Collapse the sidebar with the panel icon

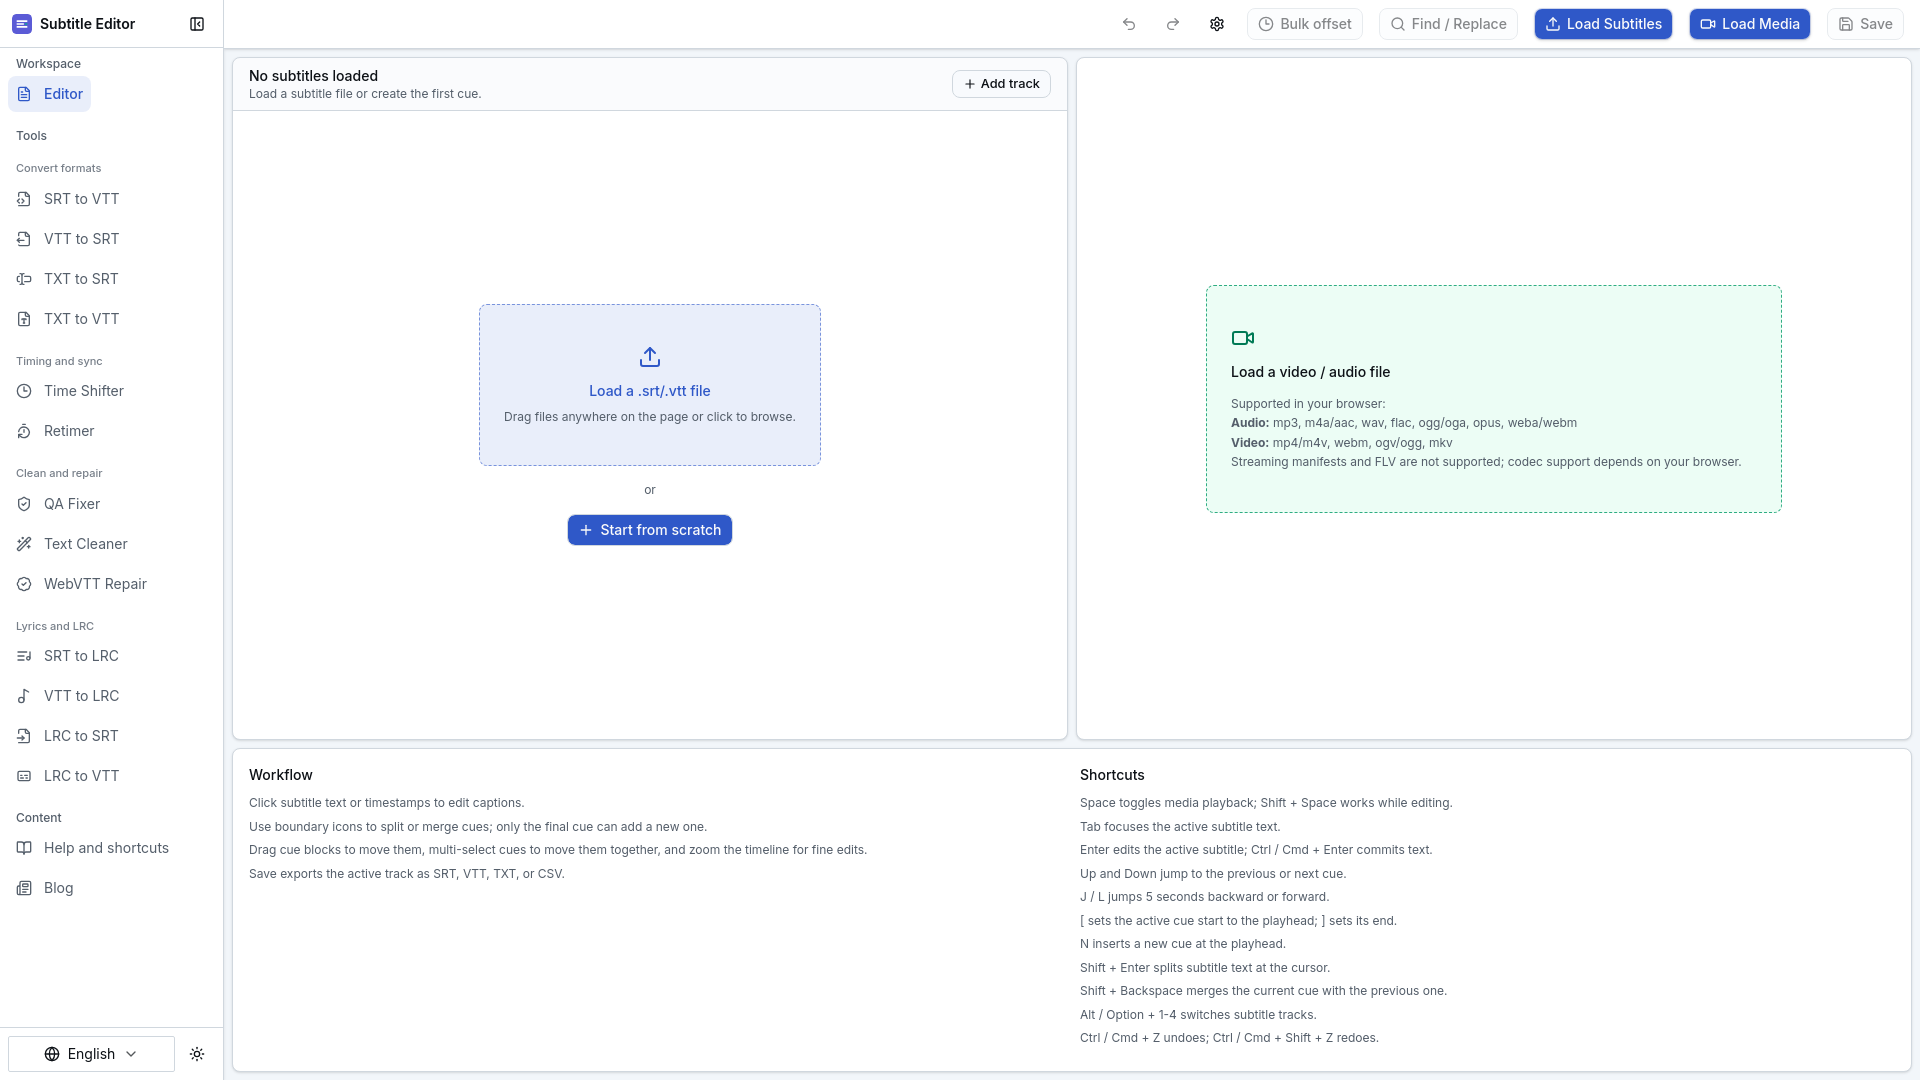click(x=197, y=24)
